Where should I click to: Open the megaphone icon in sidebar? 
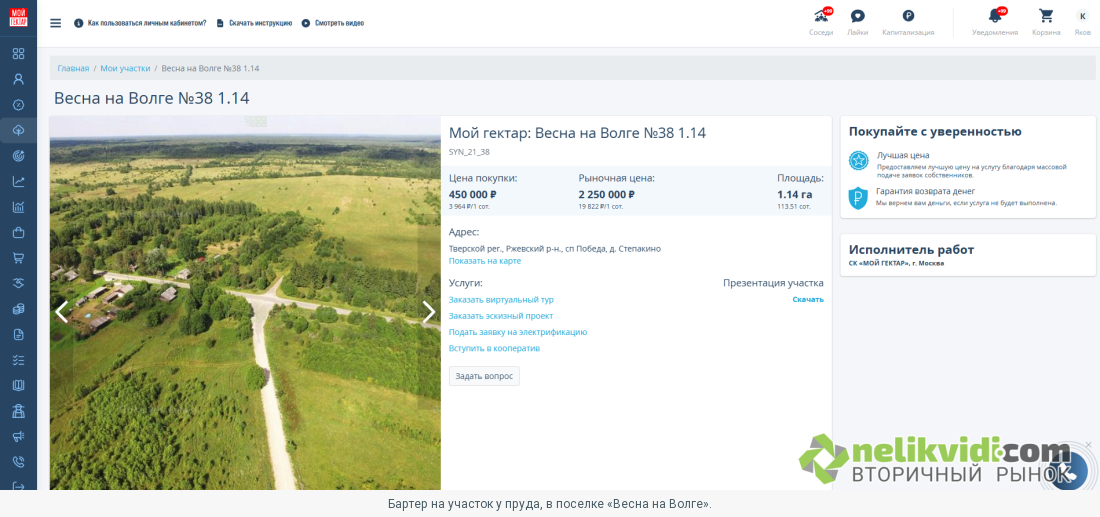[18, 436]
